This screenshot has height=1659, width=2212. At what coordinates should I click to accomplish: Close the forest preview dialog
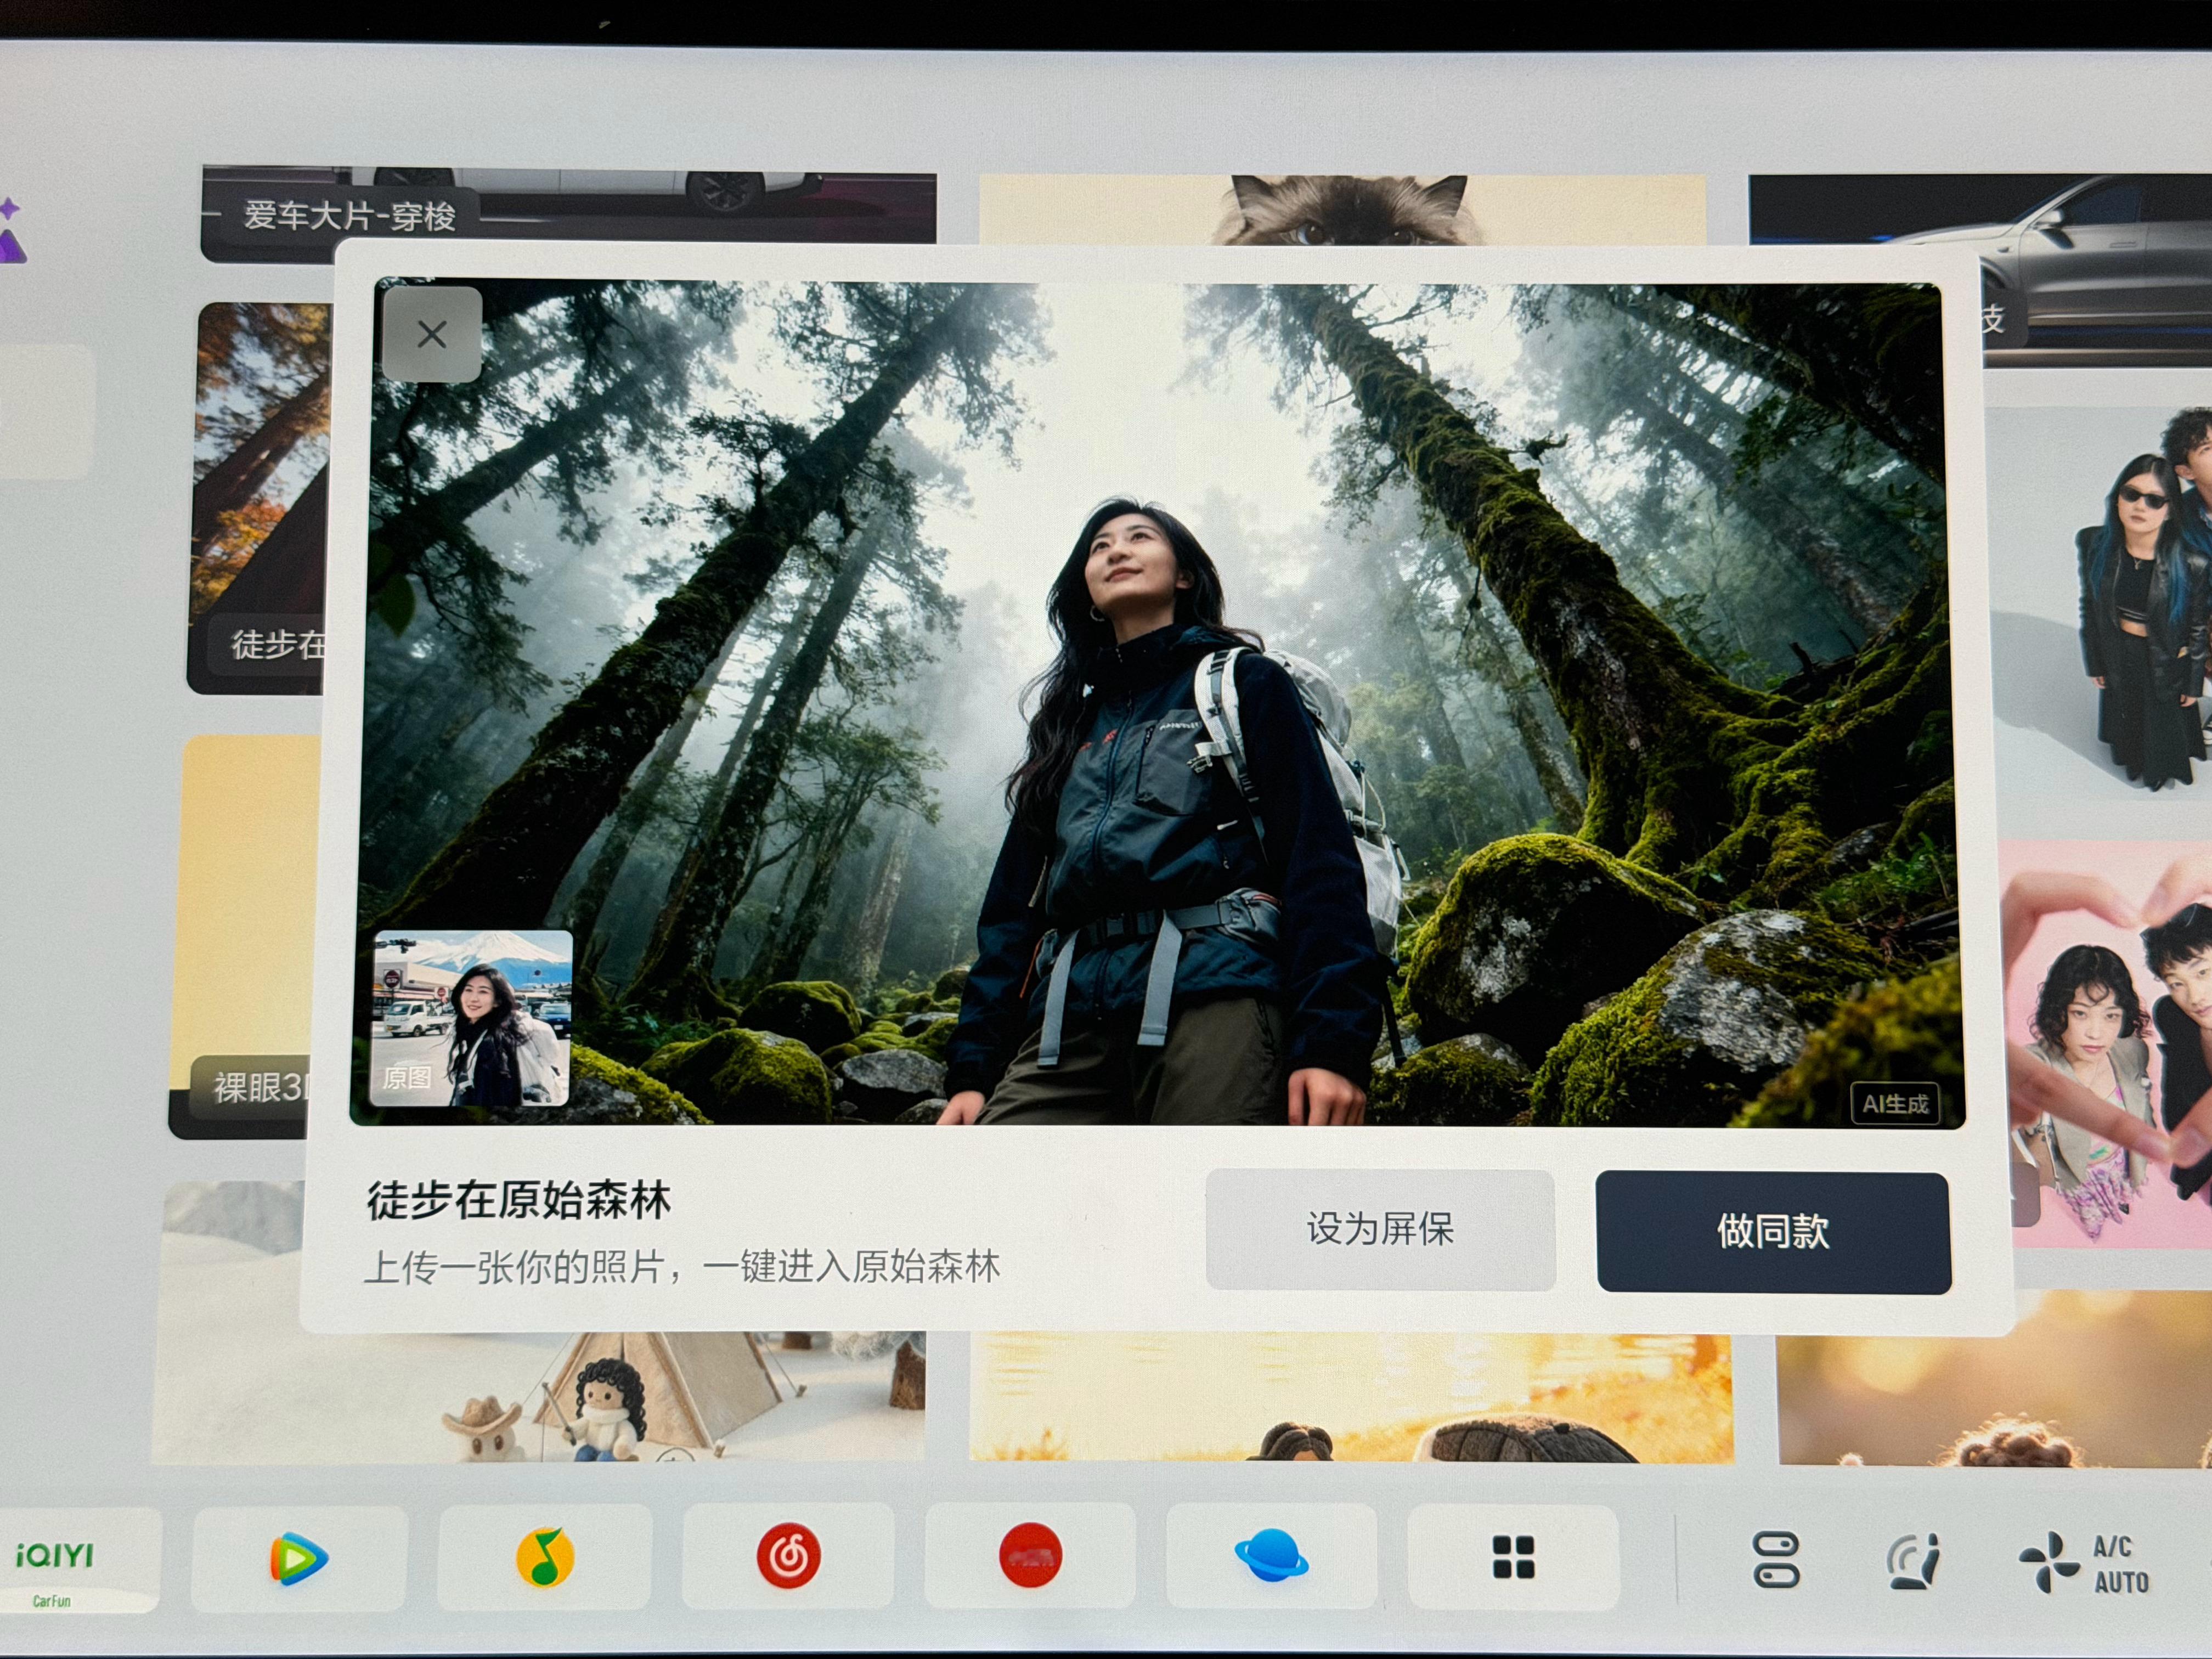(432, 335)
